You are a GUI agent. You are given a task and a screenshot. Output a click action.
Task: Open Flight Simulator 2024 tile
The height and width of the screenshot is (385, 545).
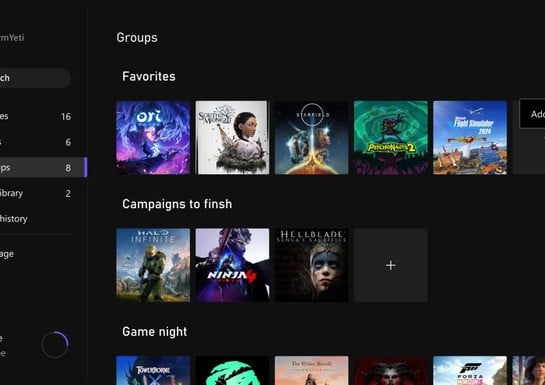tap(470, 138)
